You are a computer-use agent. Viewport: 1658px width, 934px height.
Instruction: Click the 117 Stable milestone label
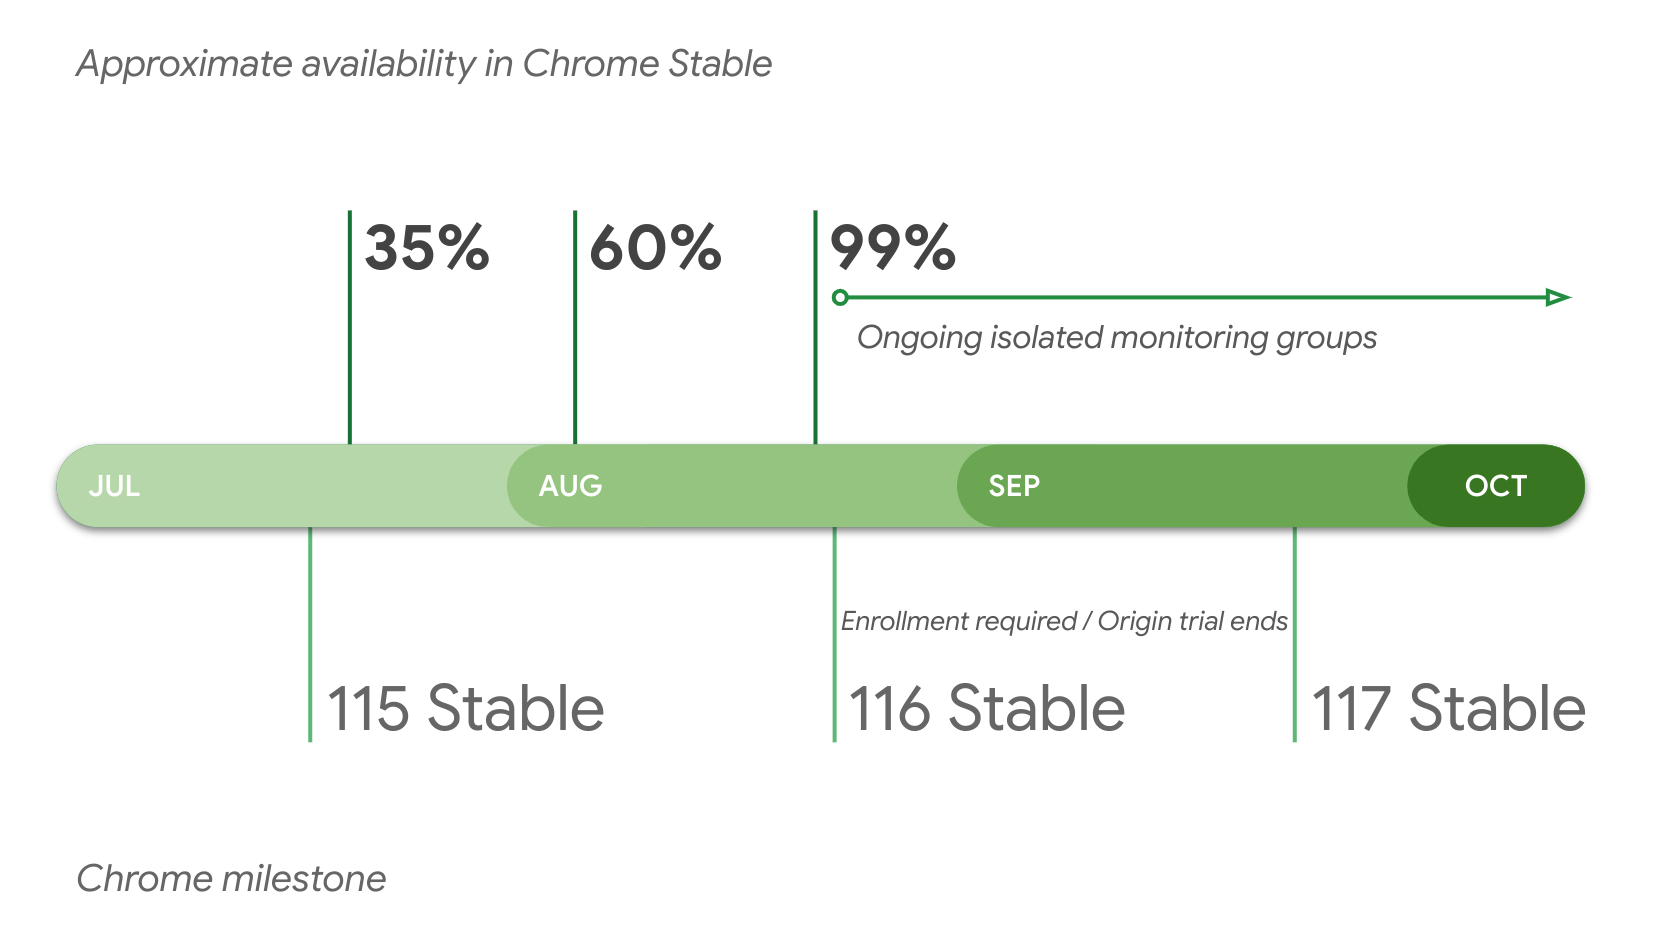[1448, 709]
